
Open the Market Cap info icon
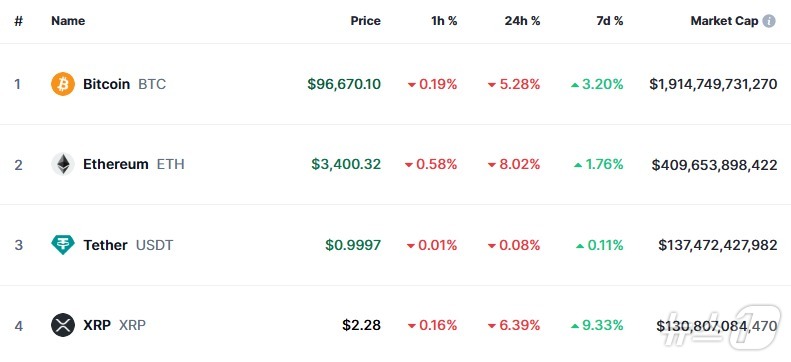point(769,21)
